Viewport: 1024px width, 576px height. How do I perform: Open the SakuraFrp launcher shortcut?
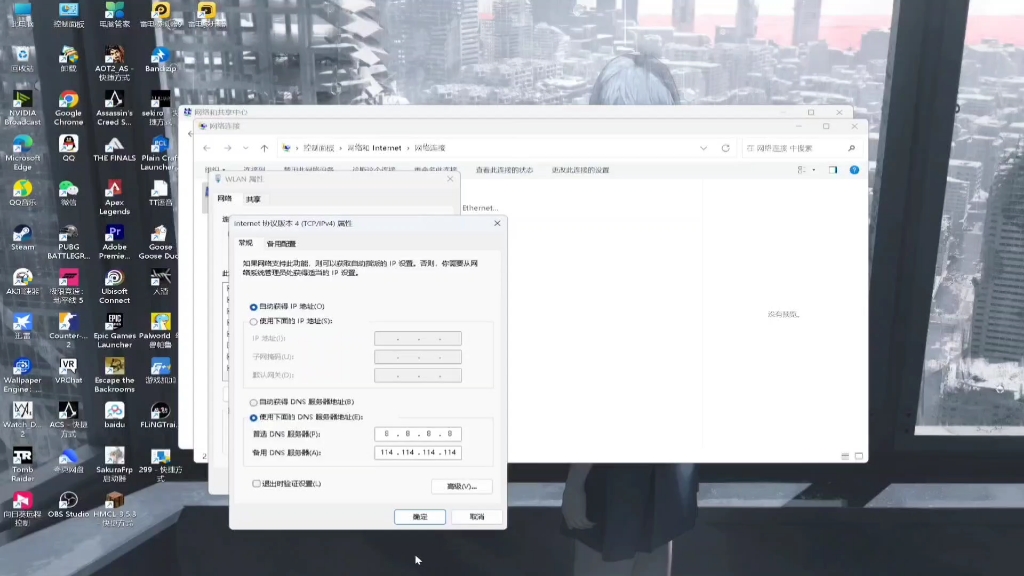114,465
